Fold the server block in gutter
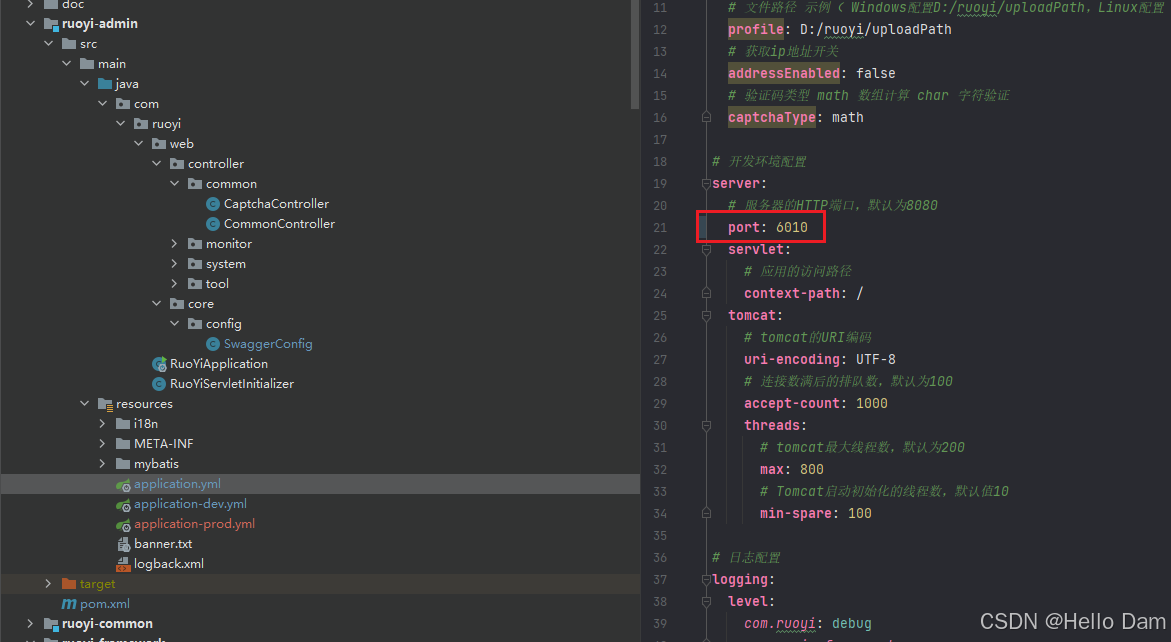1171x642 pixels. (706, 183)
